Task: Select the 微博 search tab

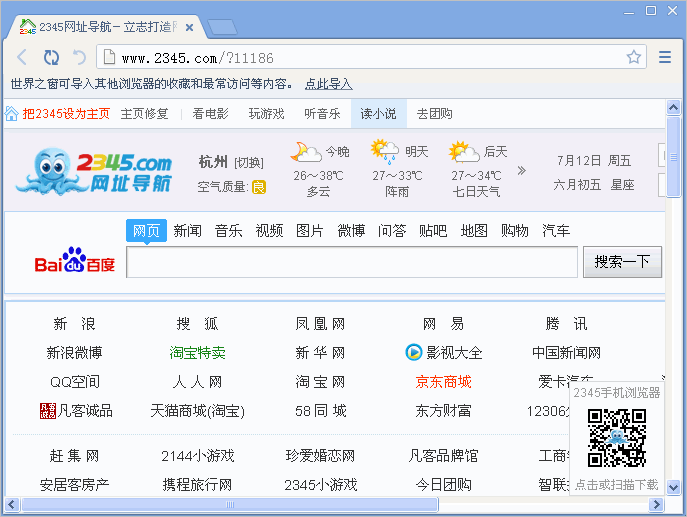Action: point(351,230)
